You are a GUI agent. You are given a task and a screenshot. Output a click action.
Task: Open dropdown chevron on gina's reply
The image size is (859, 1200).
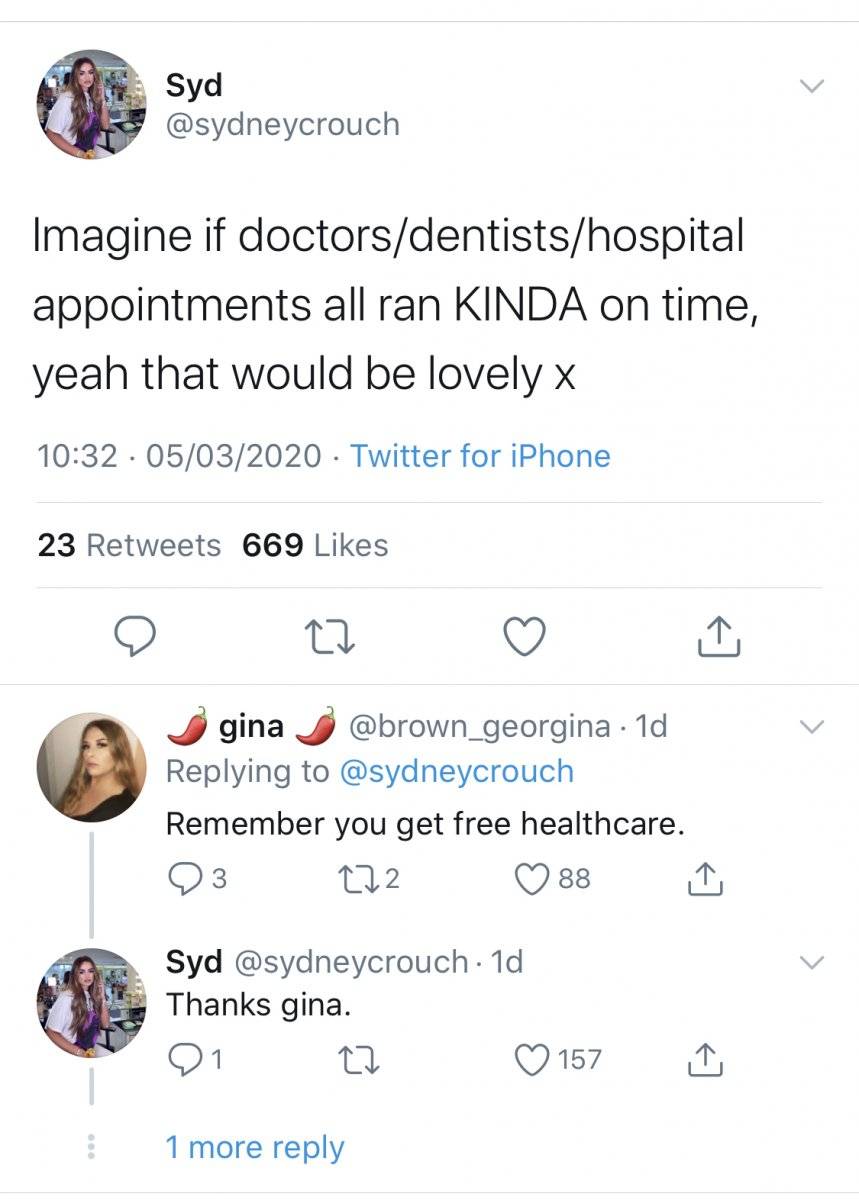[813, 725]
